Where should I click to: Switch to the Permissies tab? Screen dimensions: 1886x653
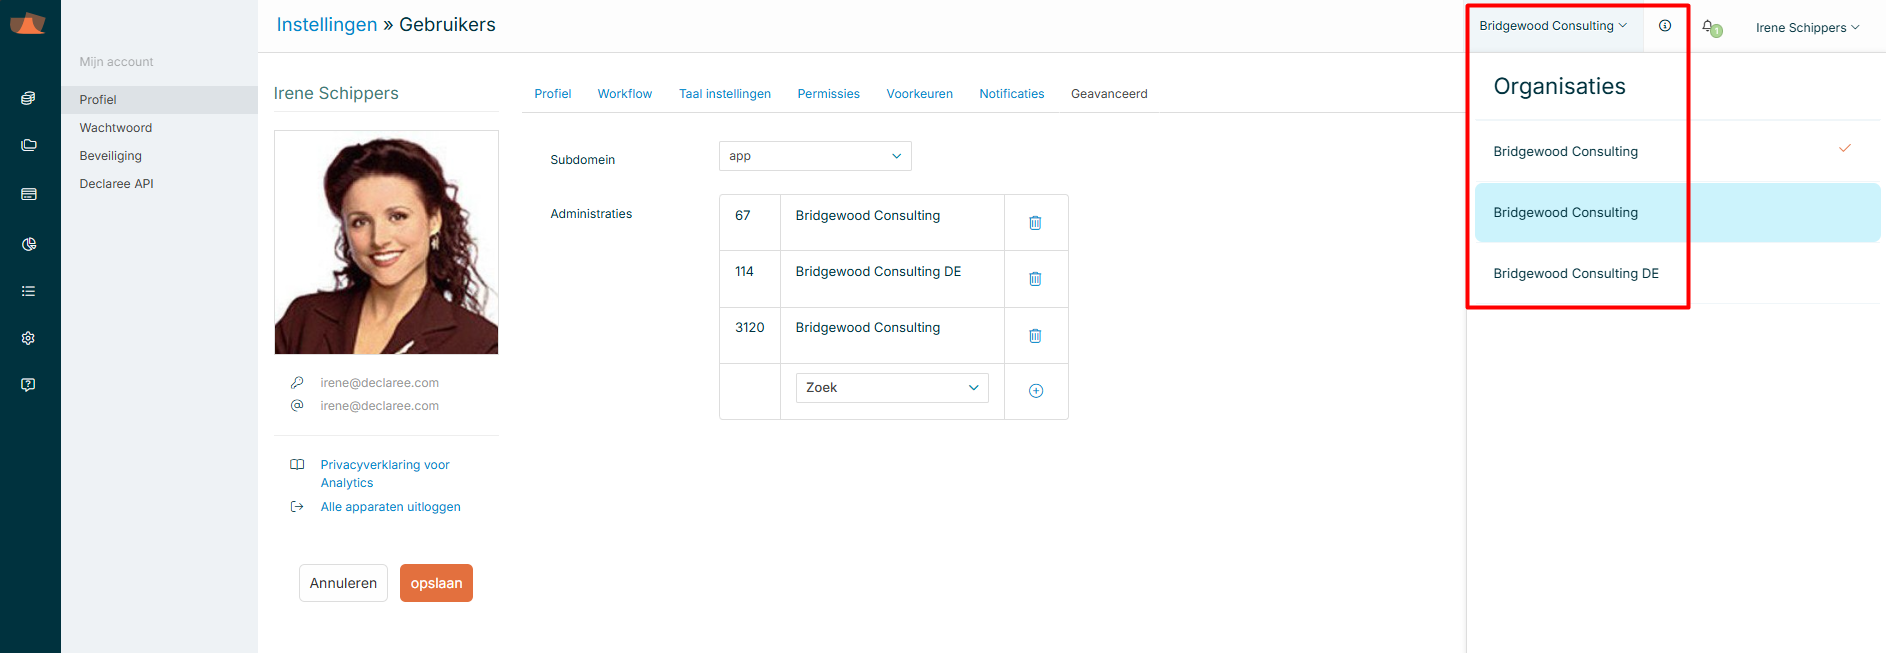(x=828, y=94)
